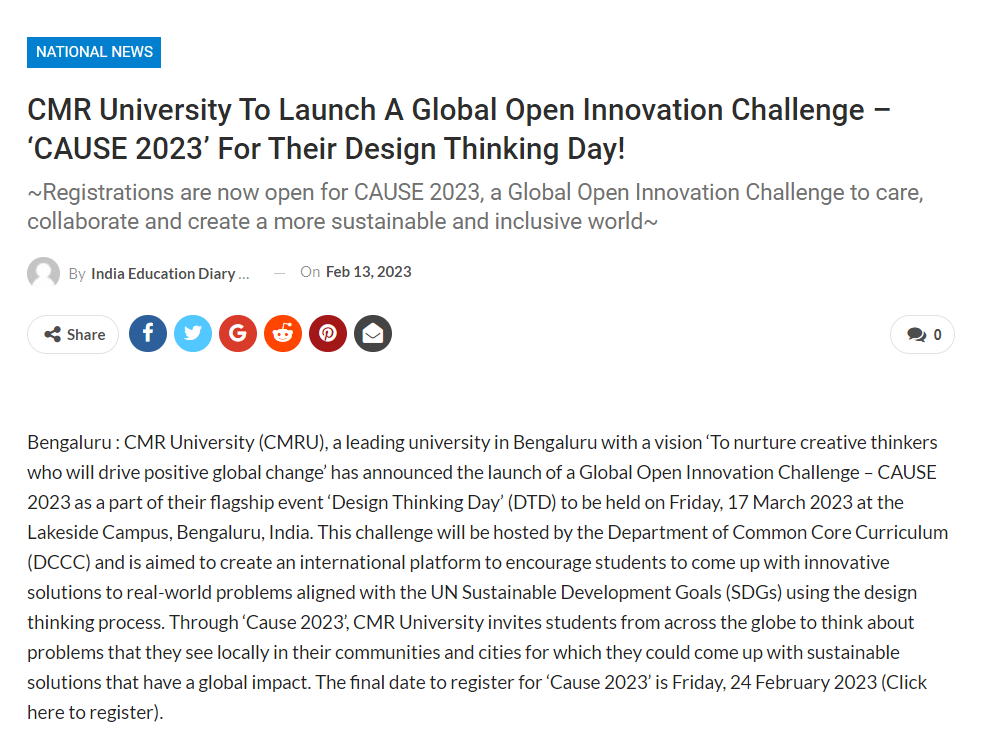The image size is (989, 732).
Task: Share the article on Facebook
Action: coord(148,334)
